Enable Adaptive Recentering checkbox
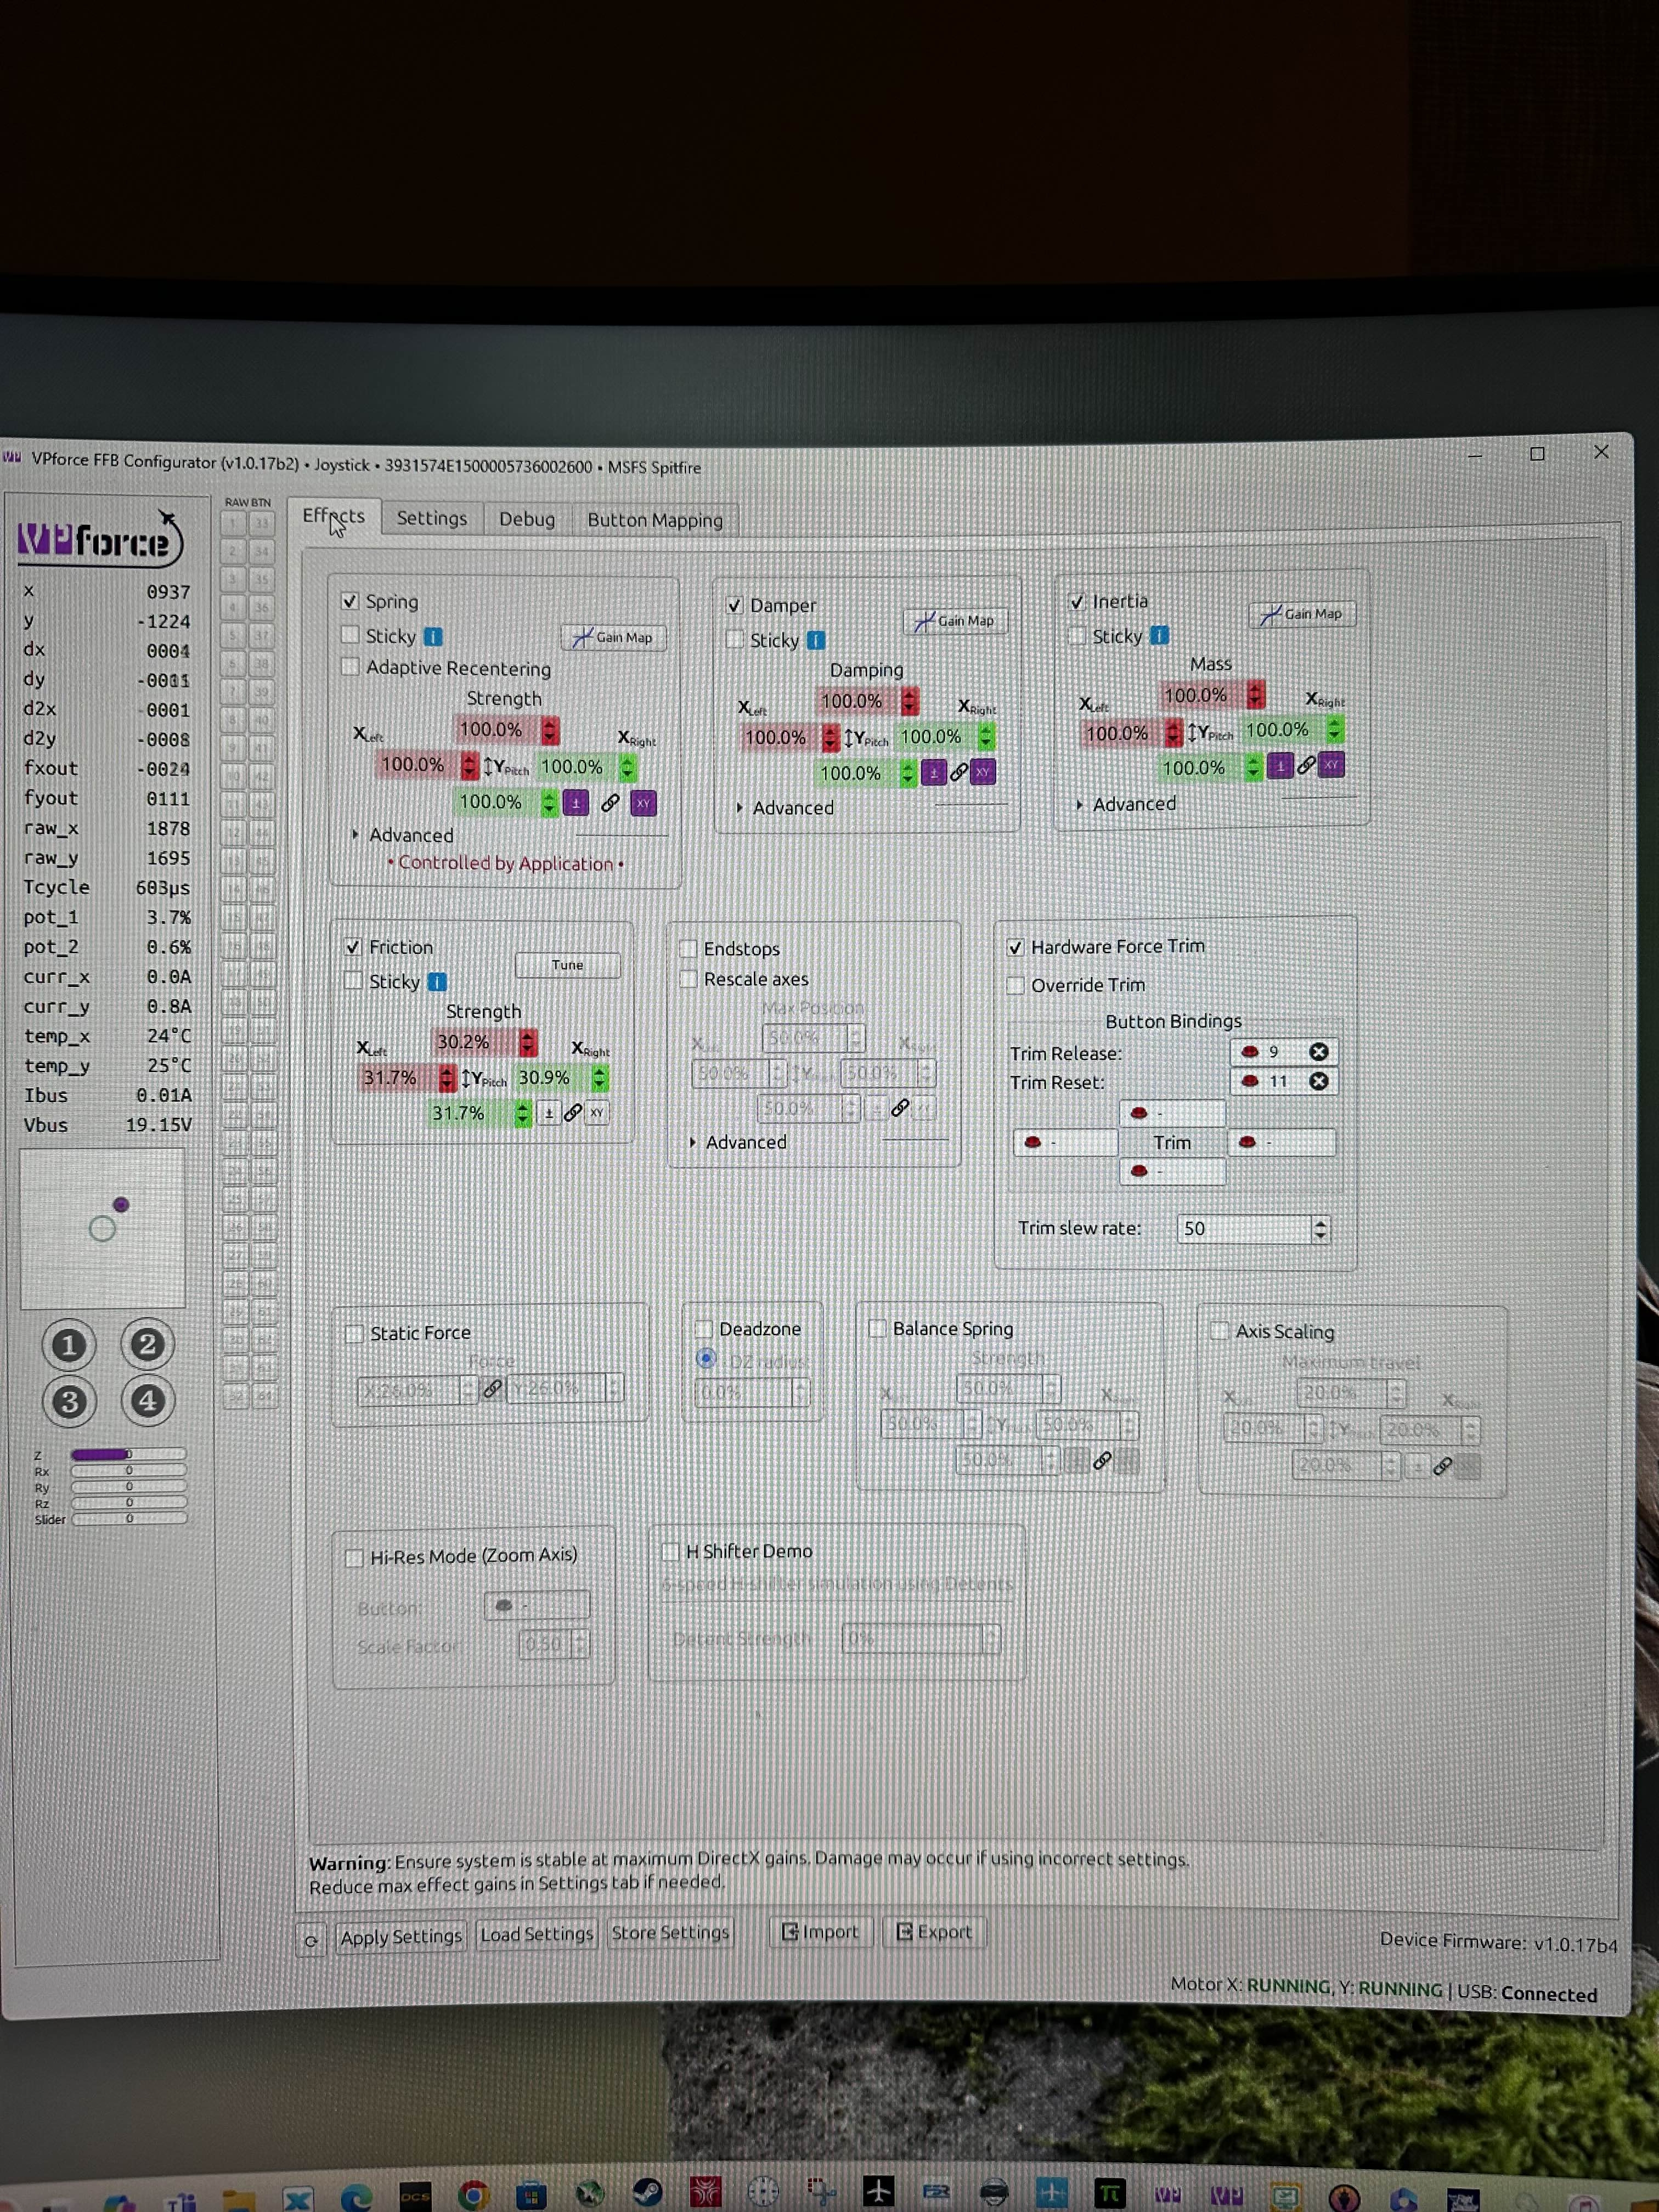 point(351,667)
